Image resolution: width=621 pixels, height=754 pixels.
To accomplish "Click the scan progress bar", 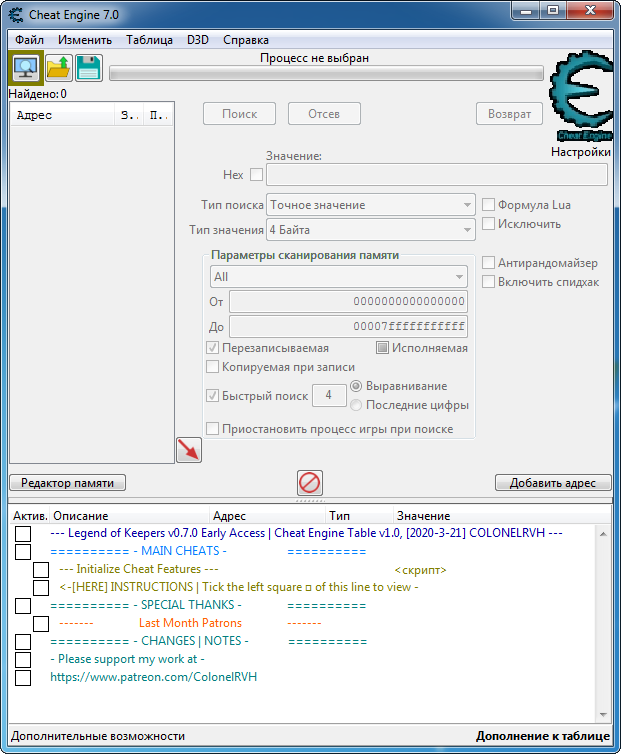I will point(326,73).
